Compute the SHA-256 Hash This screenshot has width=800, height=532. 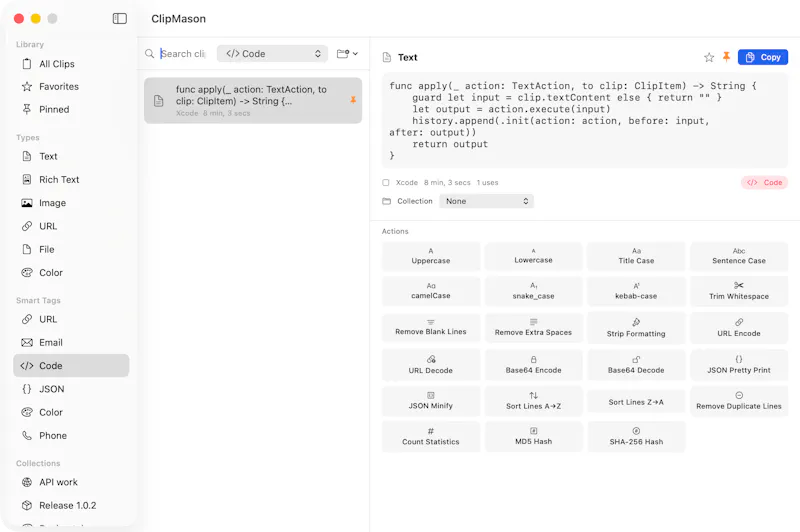(x=636, y=437)
